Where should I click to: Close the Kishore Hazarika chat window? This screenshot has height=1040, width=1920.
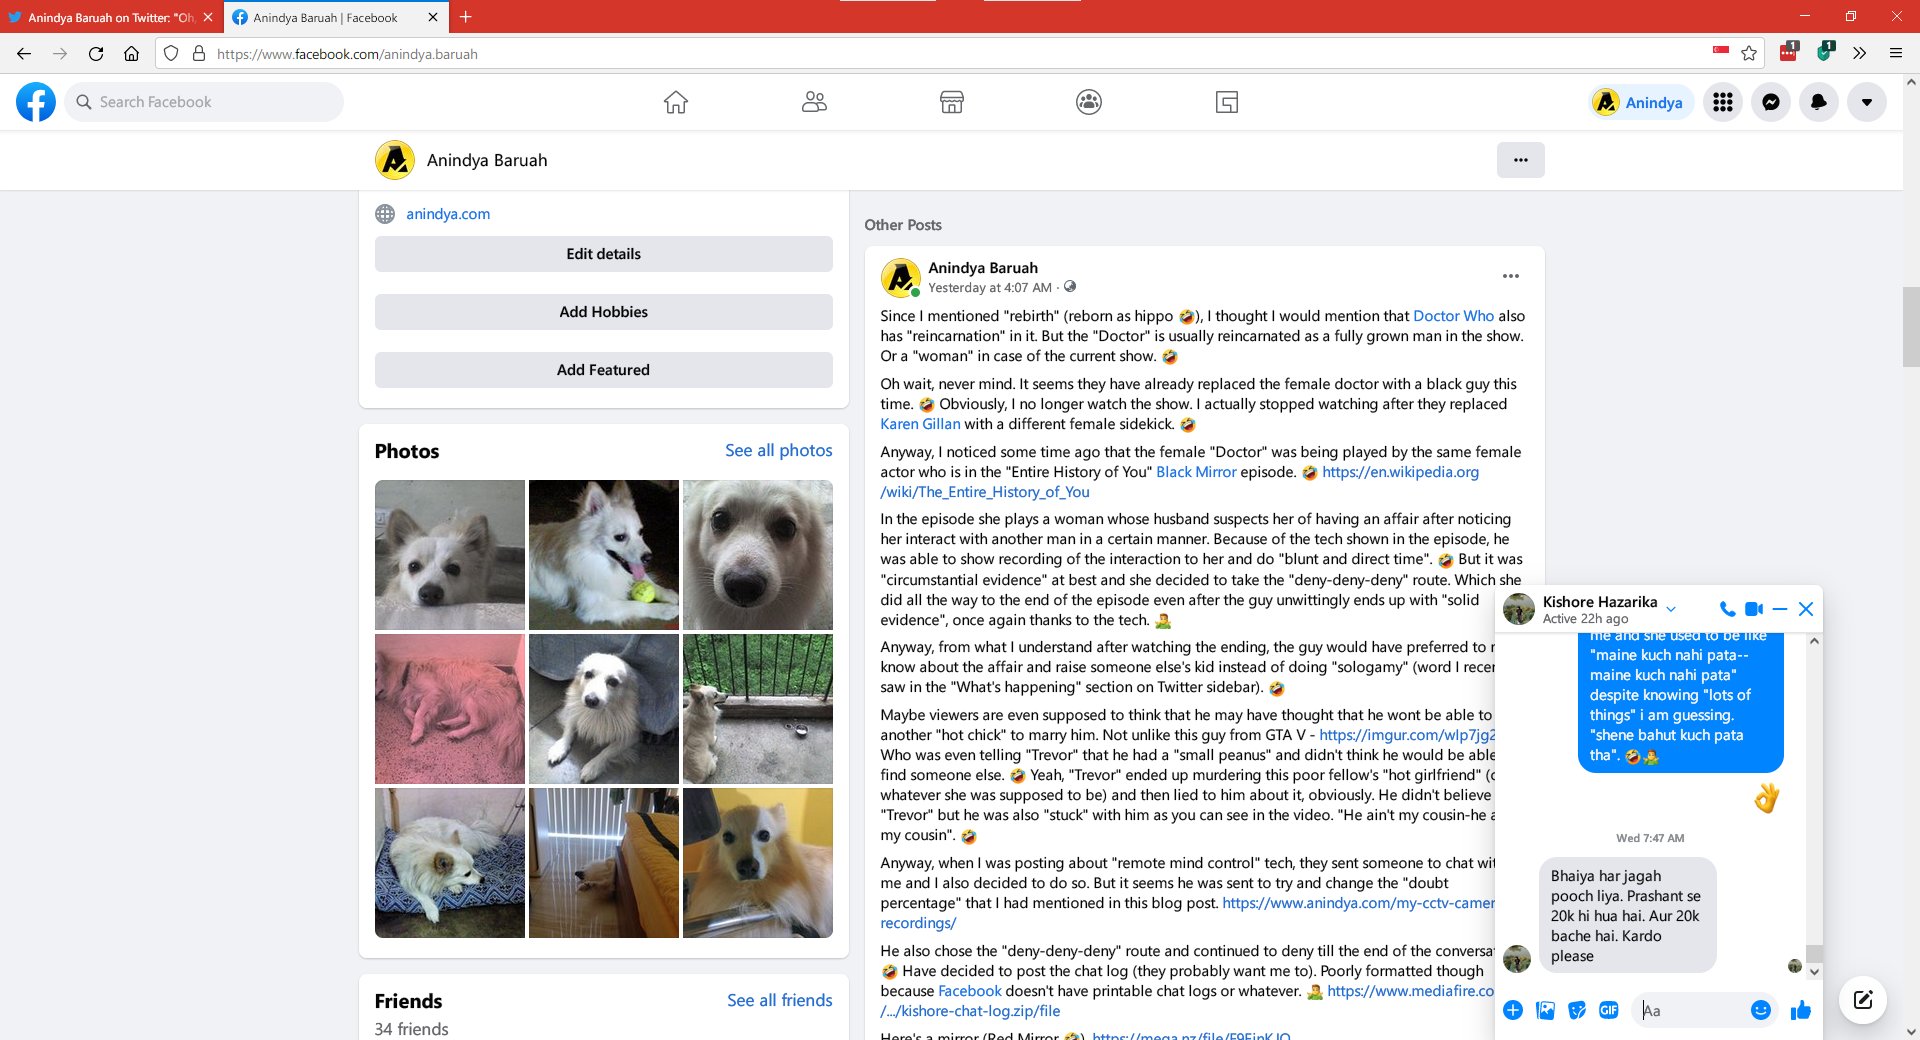point(1806,609)
